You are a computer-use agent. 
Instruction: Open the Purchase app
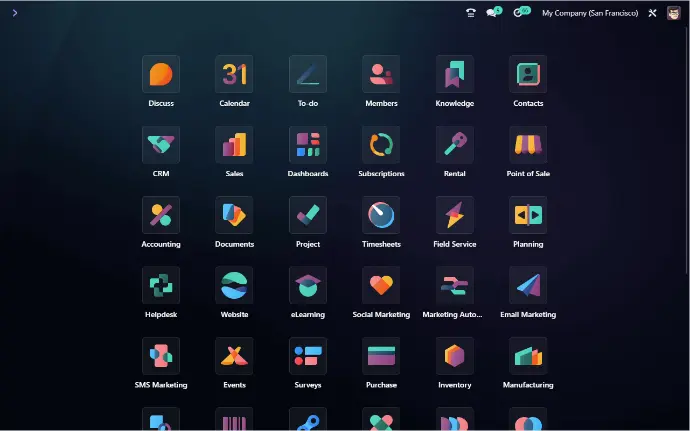click(381, 356)
